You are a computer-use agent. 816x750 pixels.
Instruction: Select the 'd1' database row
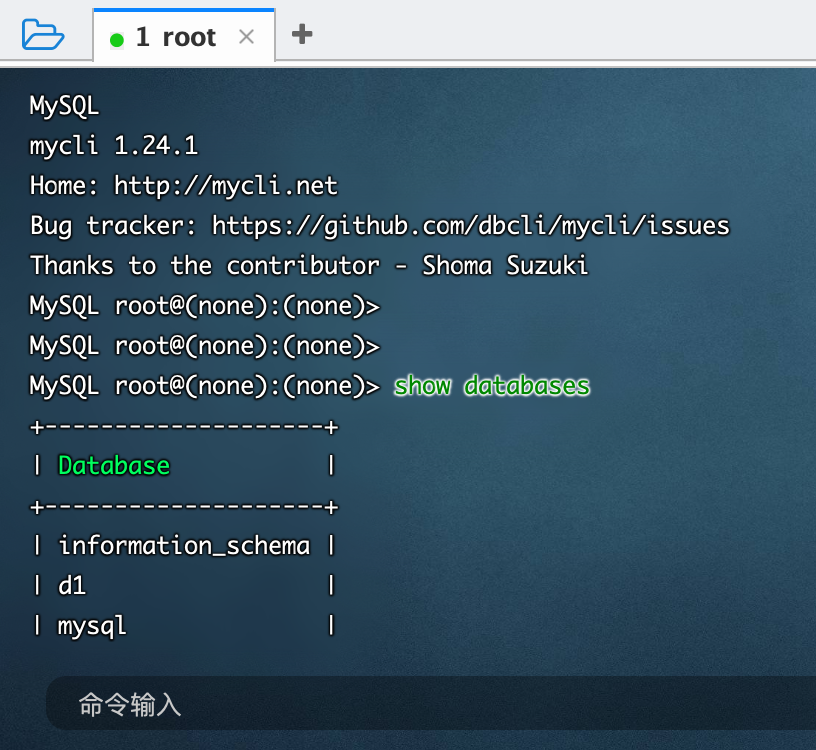click(x=184, y=586)
